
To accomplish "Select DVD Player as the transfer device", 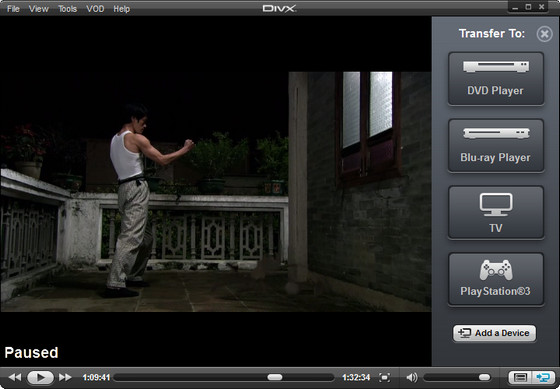I will point(496,79).
